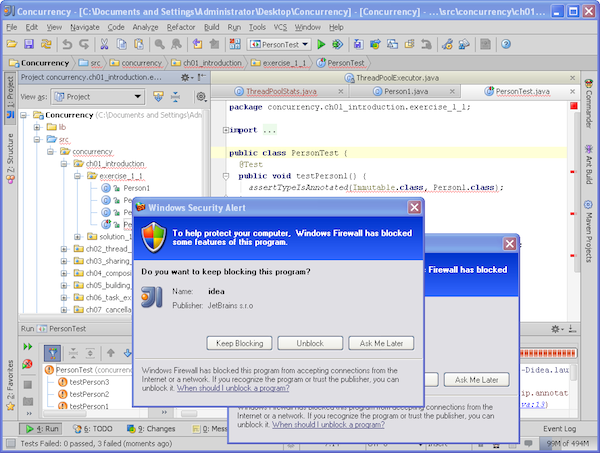Click the Rerun failed tests icon
This screenshot has height=453, width=600.
click(27, 364)
